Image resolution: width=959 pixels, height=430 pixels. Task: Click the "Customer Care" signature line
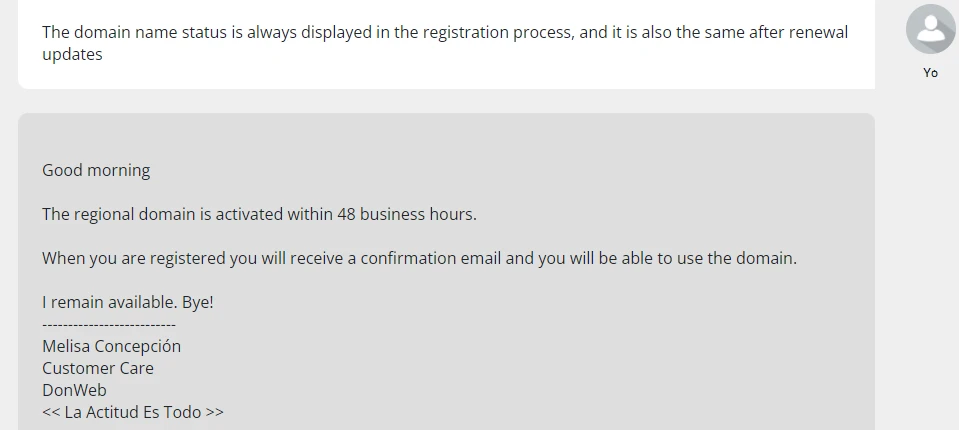pos(98,368)
